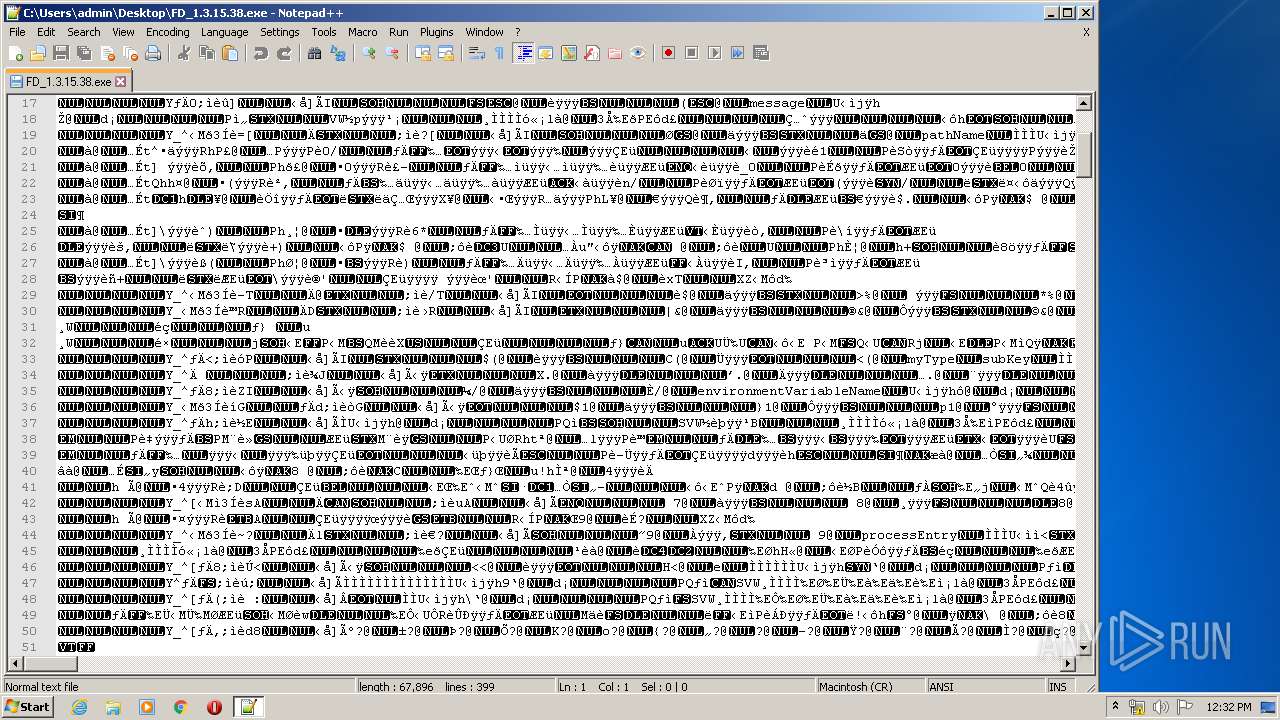Show the Function List panel

(592, 53)
